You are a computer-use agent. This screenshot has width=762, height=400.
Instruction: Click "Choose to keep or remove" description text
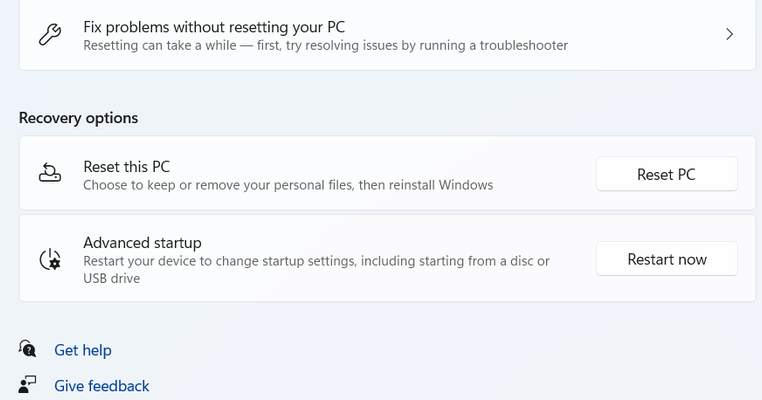click(288, 185)
